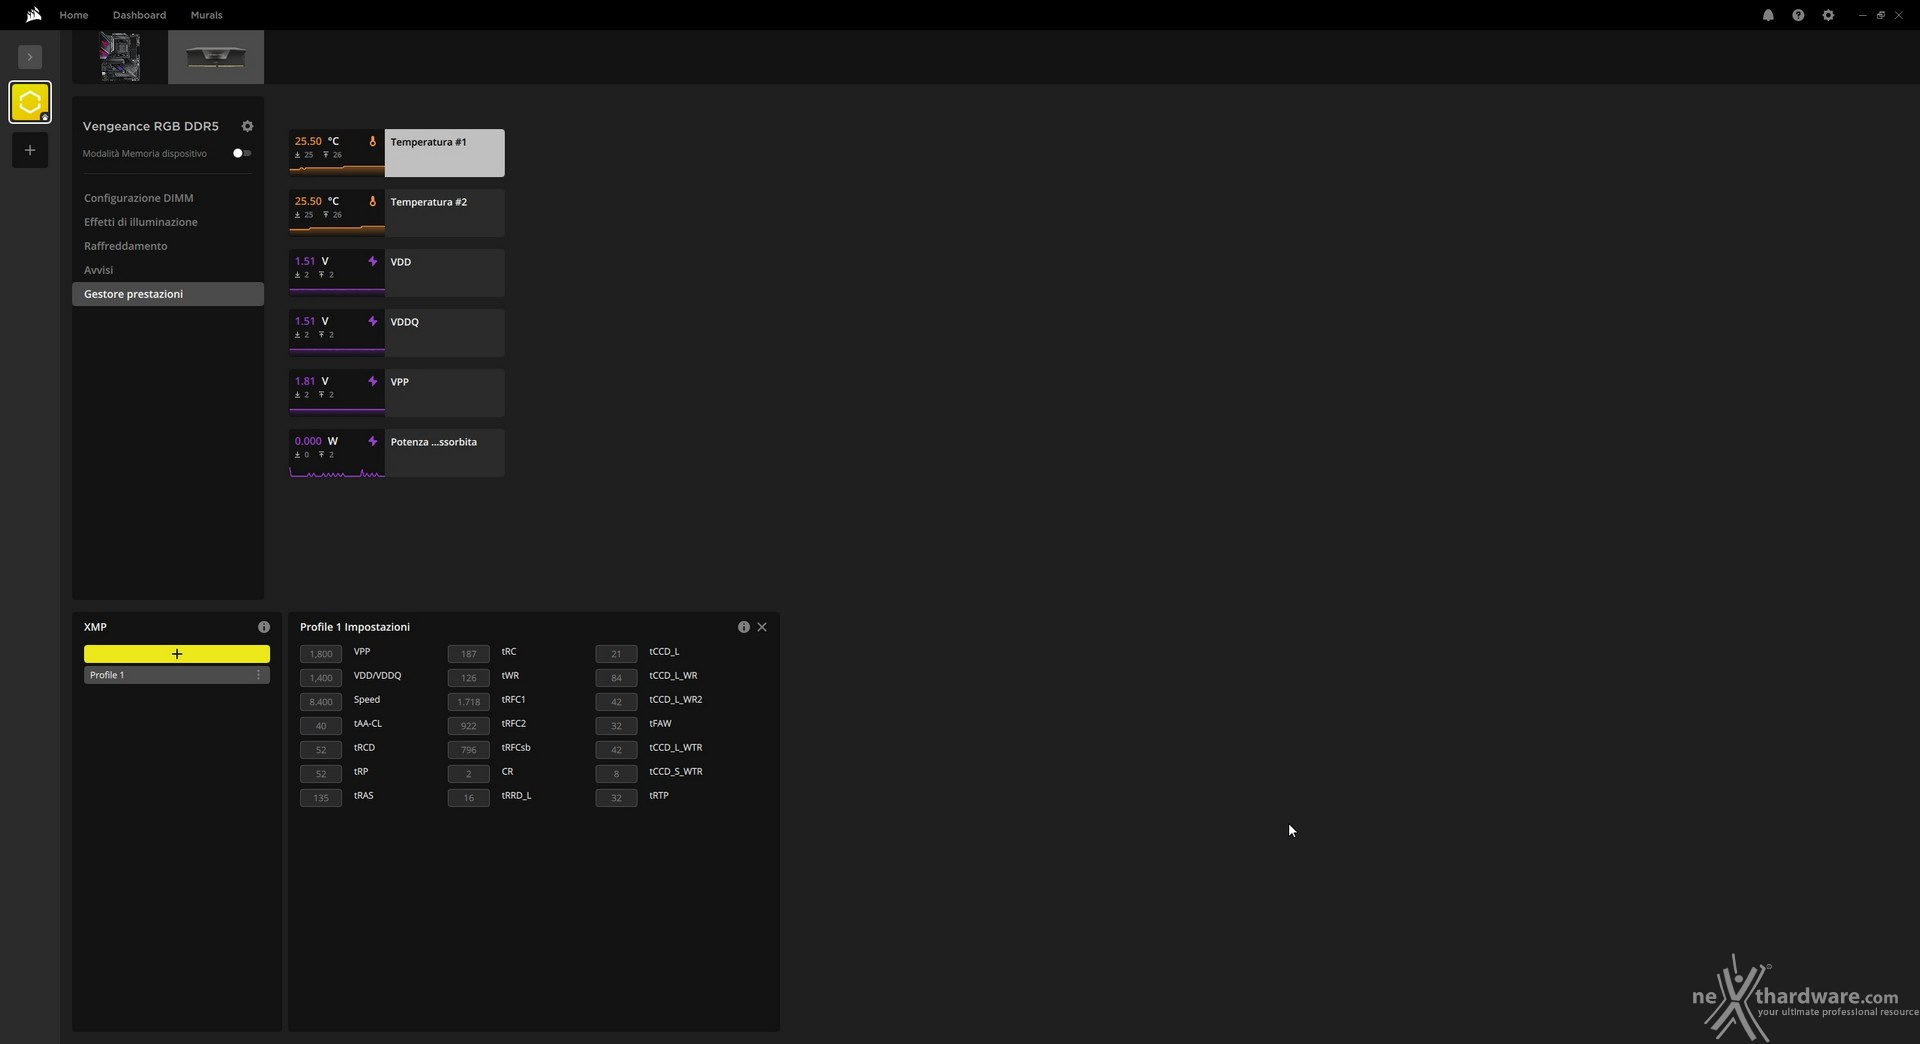This screenshot has width=1920, height=1044.
Task: Click the tRRD_L value field 16
Action: pos(469,798)
